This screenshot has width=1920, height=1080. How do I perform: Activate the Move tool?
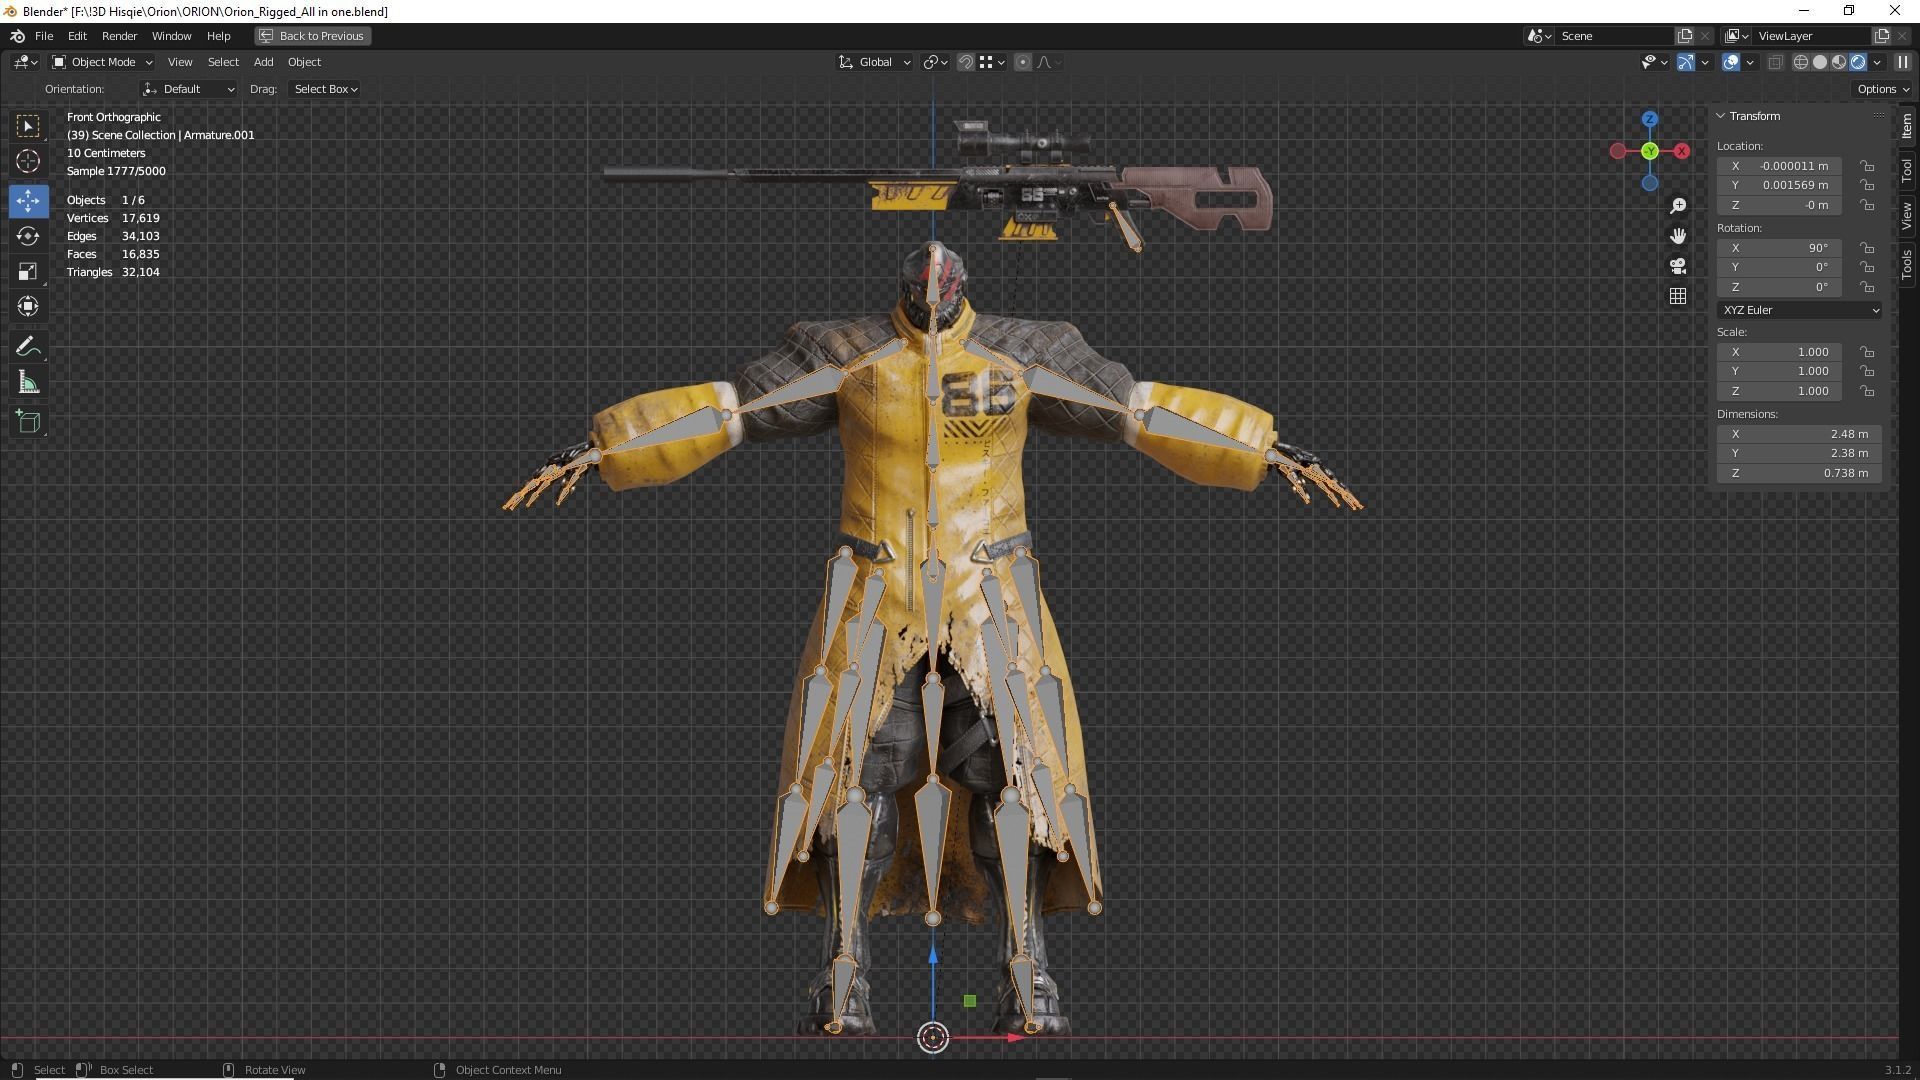point(28,200)
